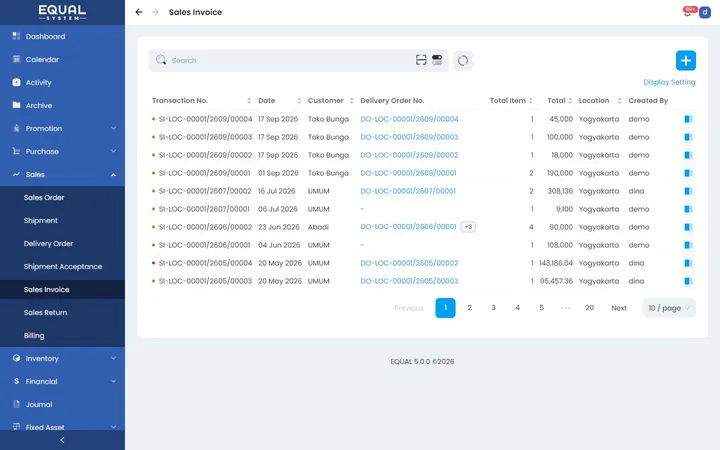This screenshot has height=450, width=720.
Task: Open row action icon for SI-LOC-00001/2607/00002
Action: tap(688, 191)
